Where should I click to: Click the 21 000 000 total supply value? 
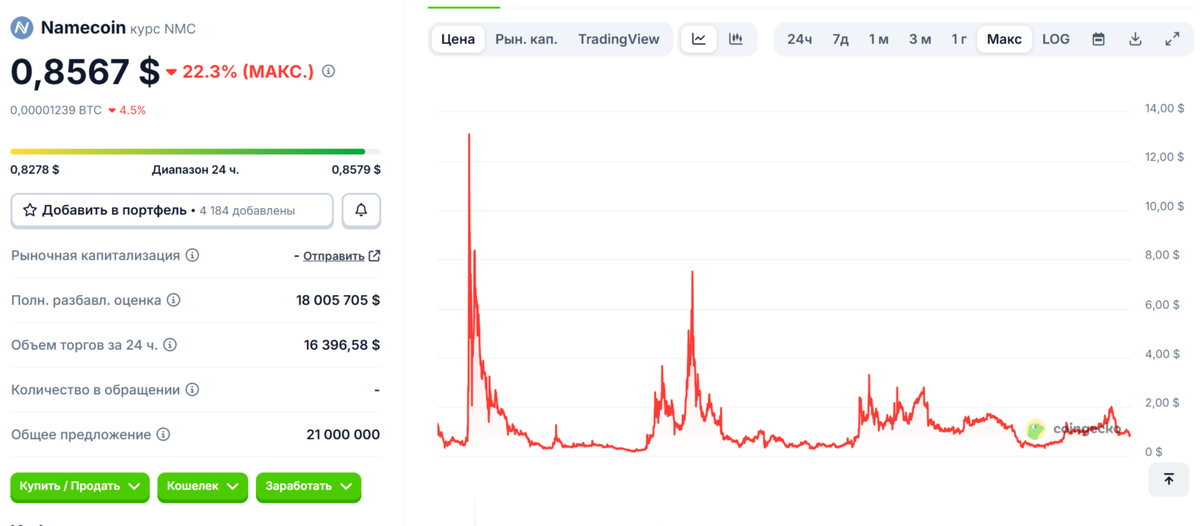(x=343, y=435)
